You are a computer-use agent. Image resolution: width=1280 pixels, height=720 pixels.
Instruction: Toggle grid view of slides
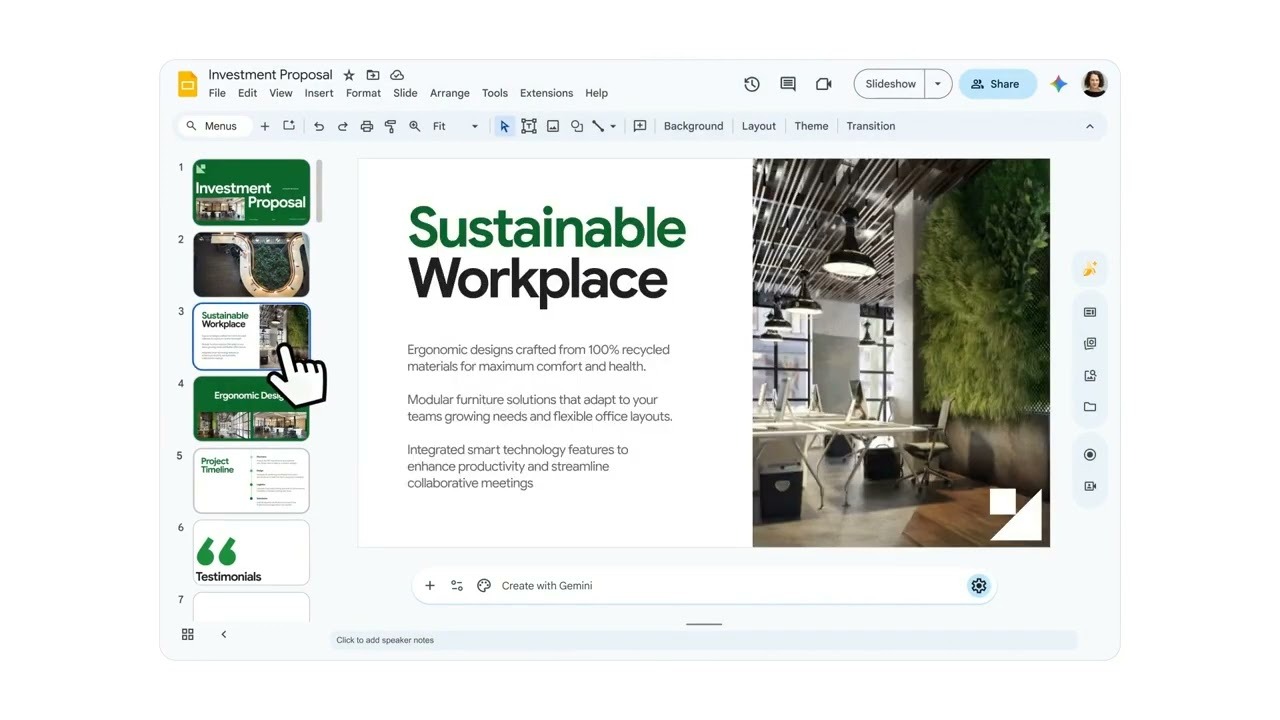(x=187, y=634)
